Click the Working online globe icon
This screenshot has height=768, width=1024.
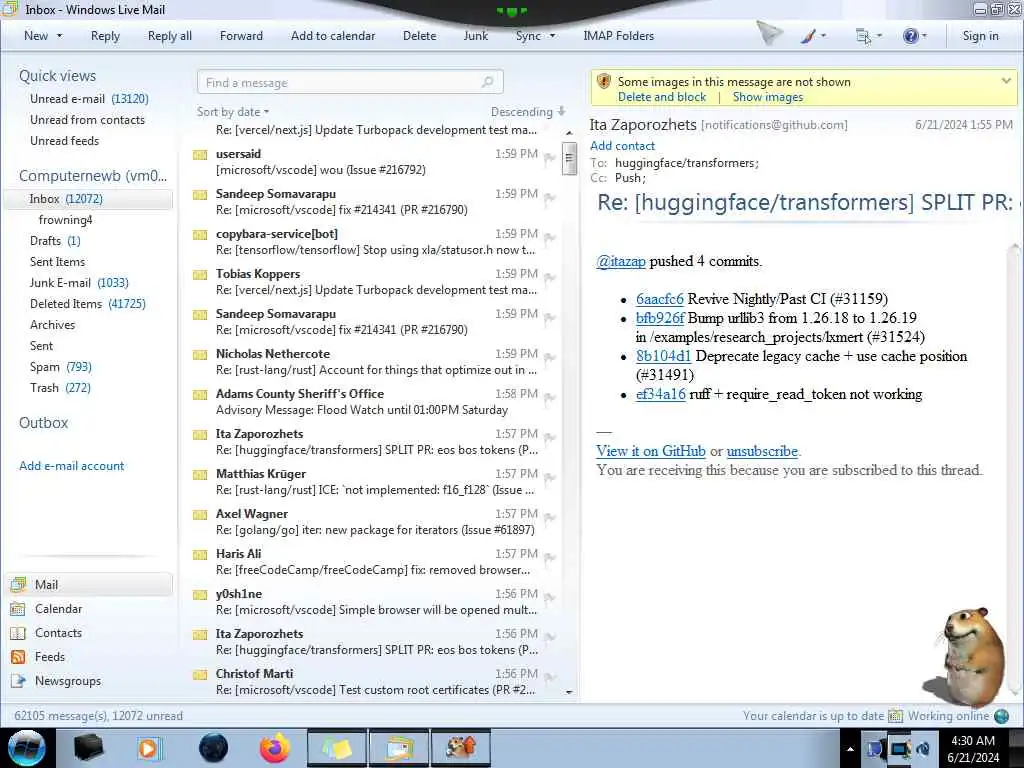(x=1001, y=716)
